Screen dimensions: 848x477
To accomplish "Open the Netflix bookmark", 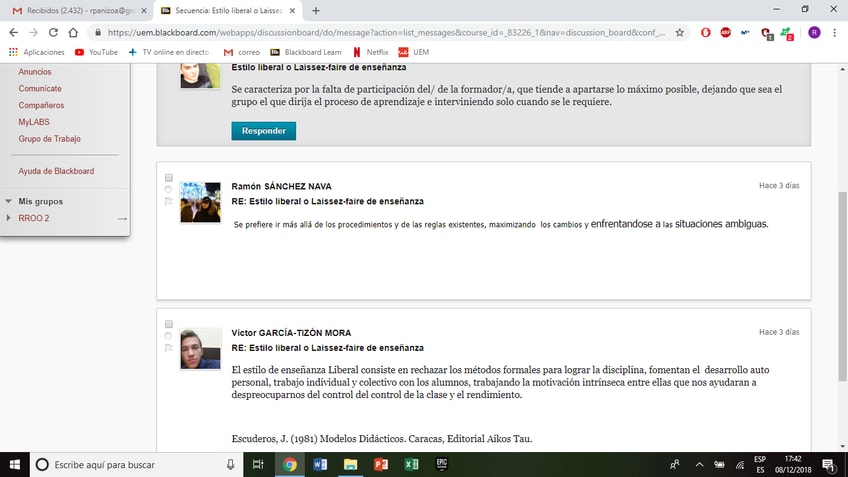I will (370, 52).
